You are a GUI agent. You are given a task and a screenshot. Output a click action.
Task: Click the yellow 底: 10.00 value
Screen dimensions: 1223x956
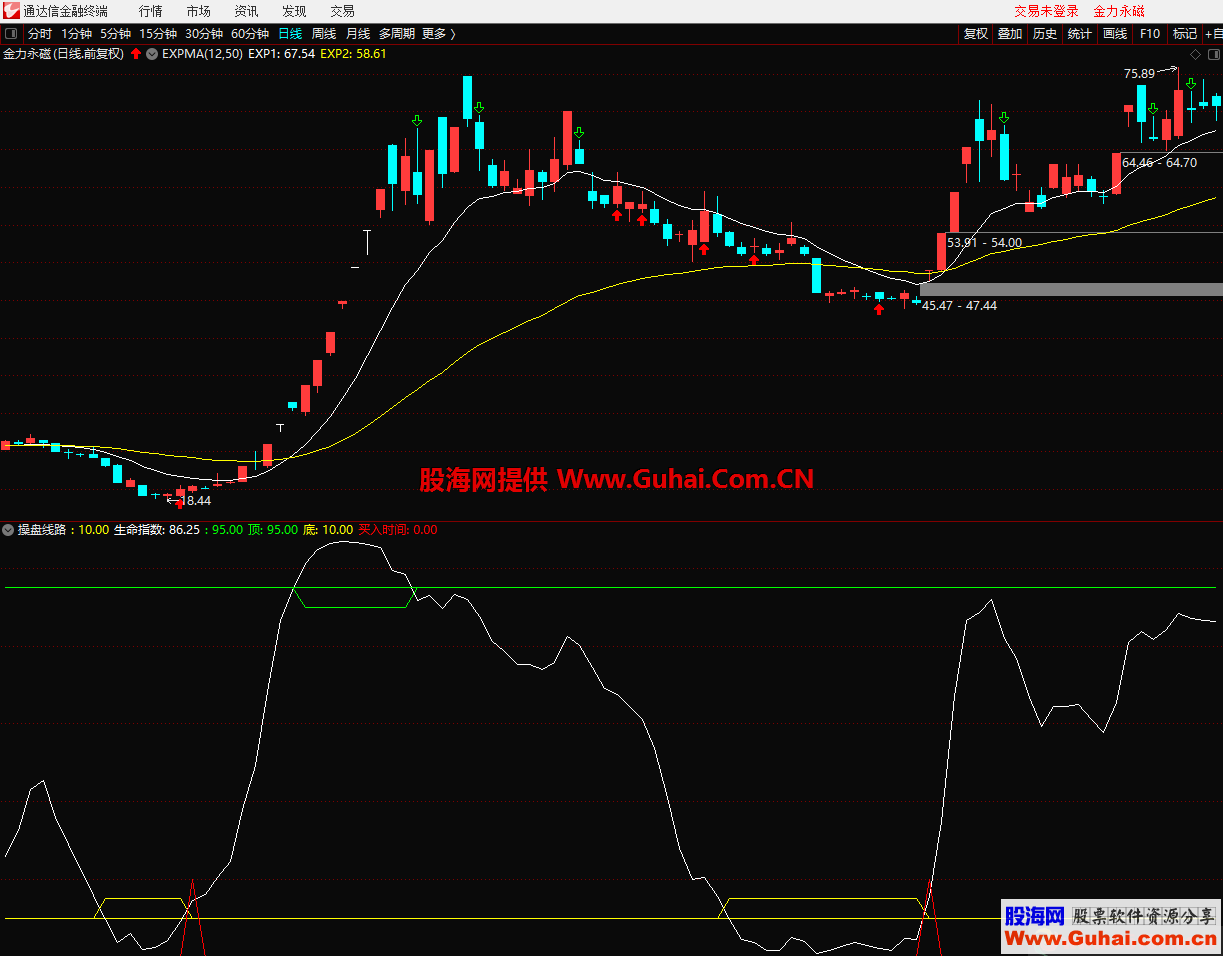[x=328, y=530]
